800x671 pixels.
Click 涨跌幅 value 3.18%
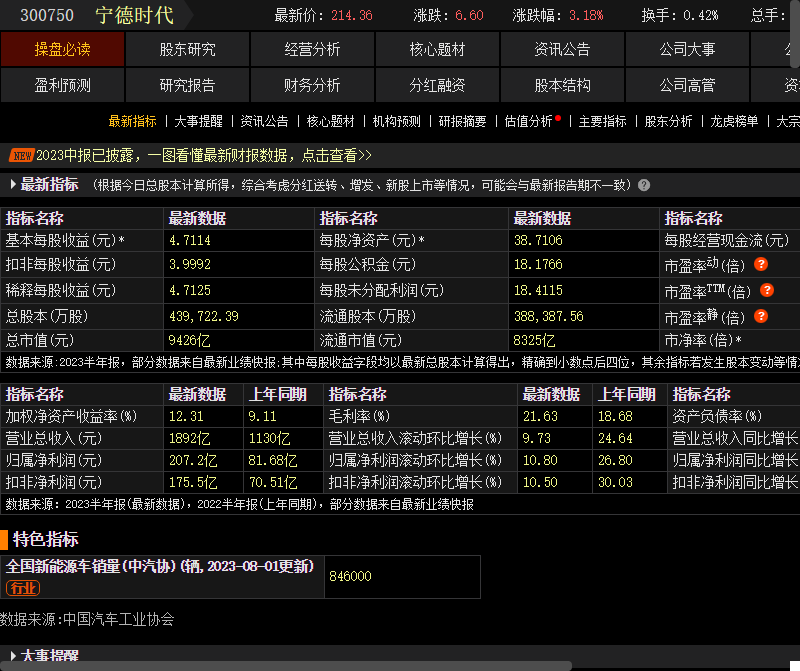586,16
